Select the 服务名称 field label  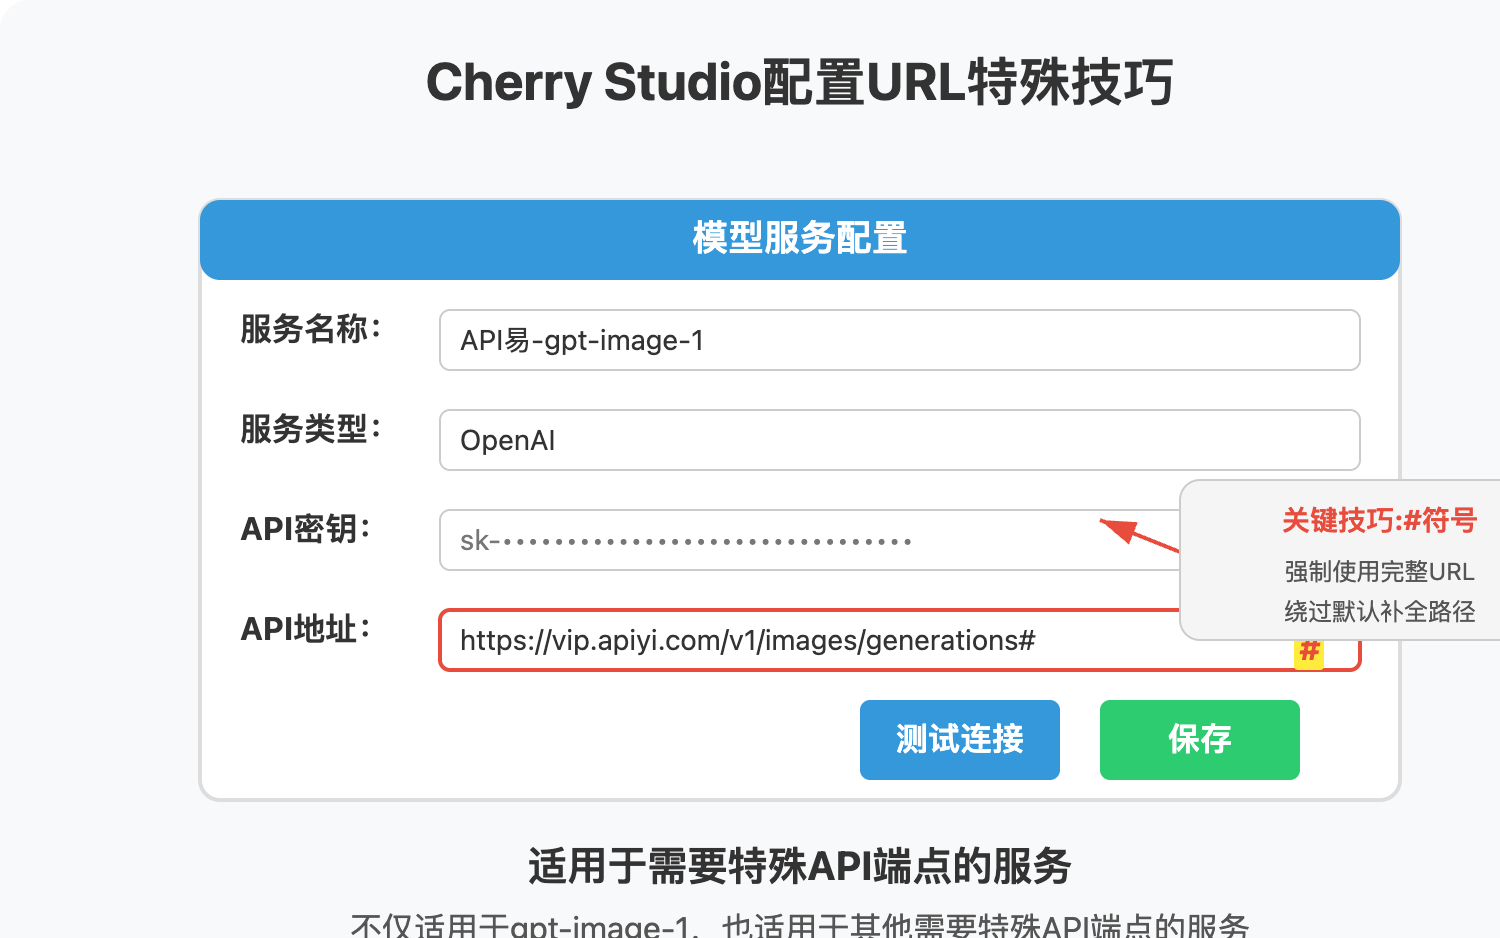click(x=307, y=330)
